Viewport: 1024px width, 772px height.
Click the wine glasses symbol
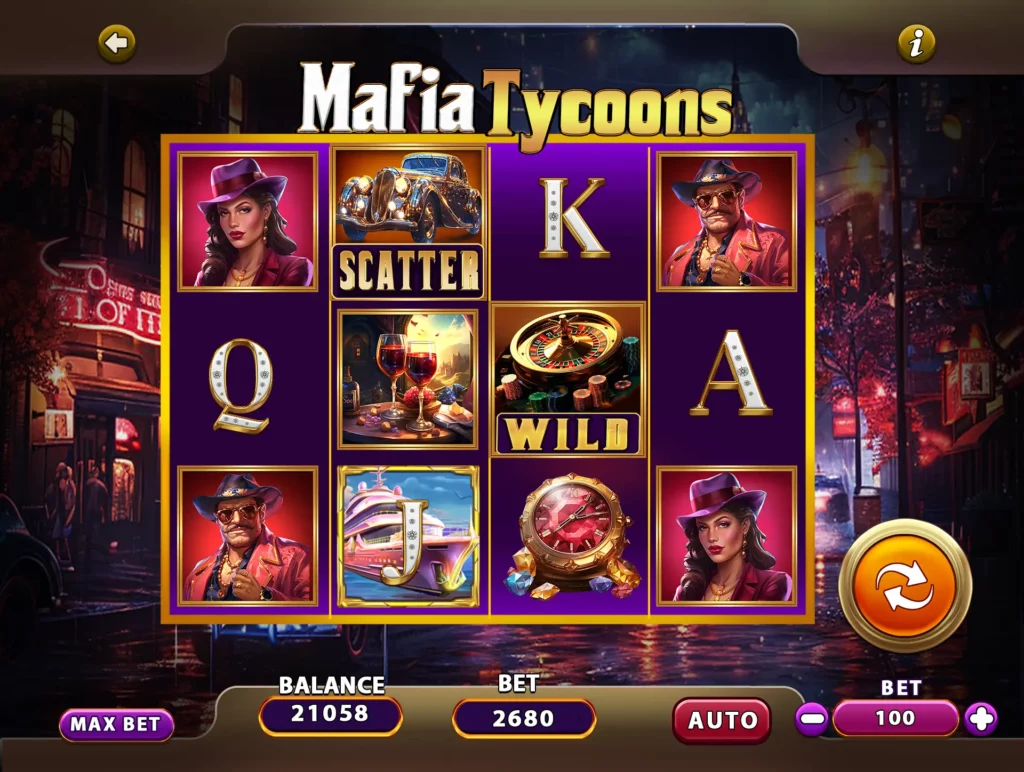click(408, 379)
